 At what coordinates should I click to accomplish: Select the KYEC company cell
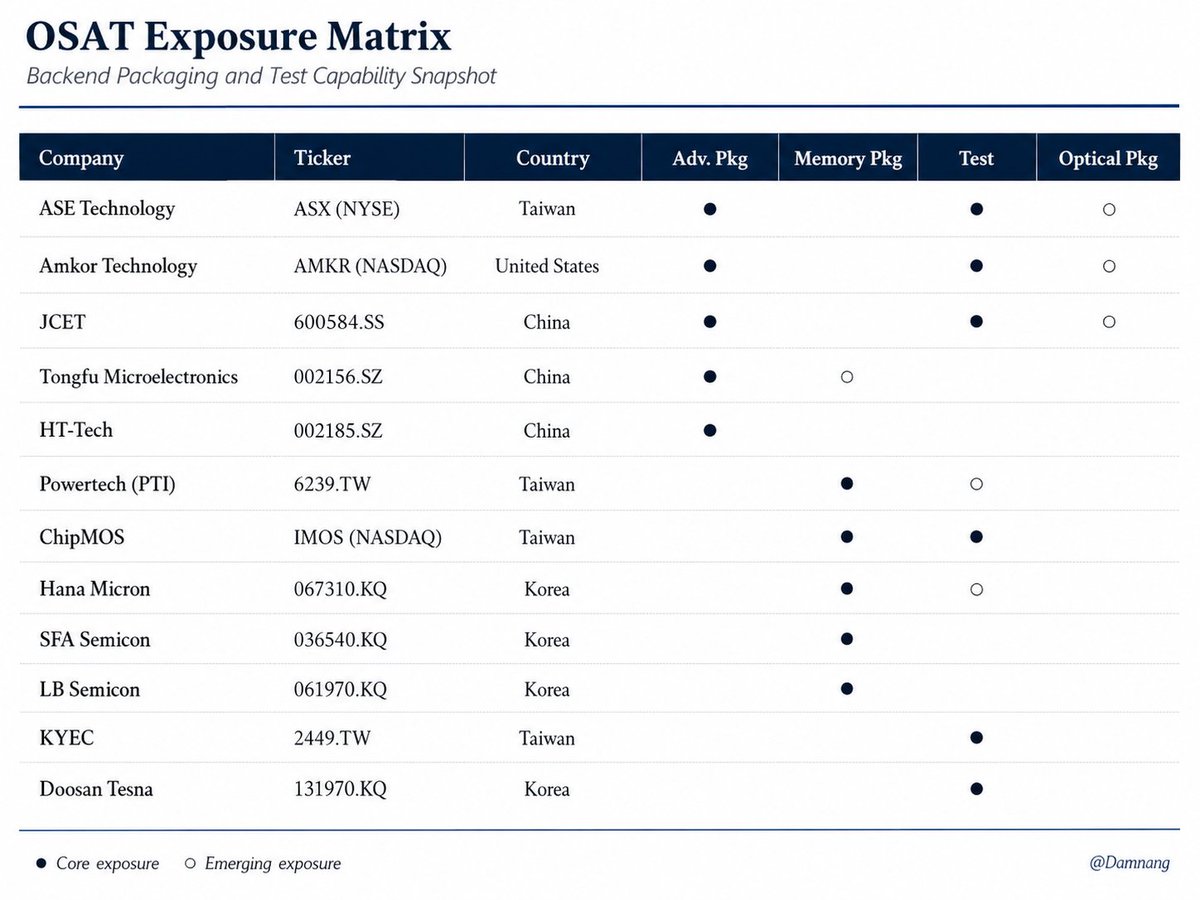(67, 738)
